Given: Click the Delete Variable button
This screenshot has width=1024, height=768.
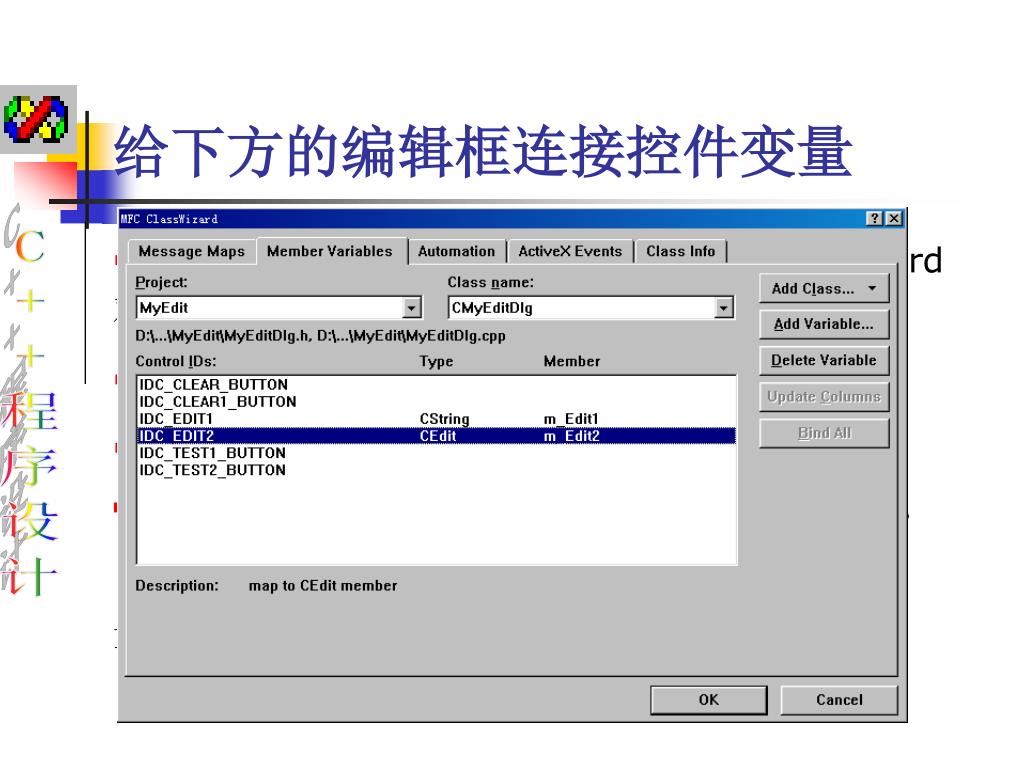Looking at the screenshot, I should pyautogui.click(x=824, y=360).
